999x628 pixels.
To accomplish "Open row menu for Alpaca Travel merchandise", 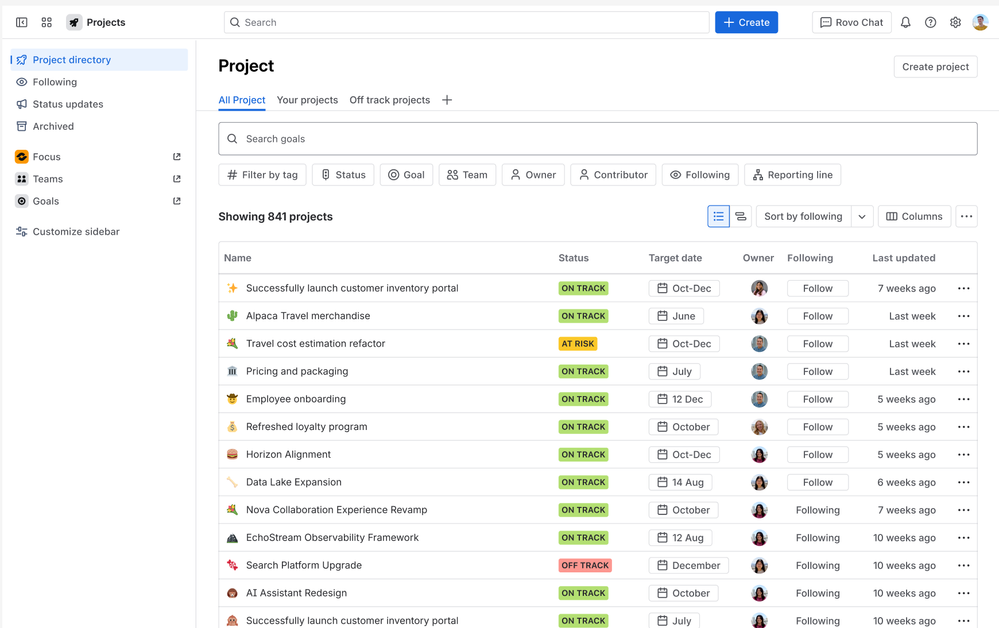I will pyautogui.click(x=963, y=316).
